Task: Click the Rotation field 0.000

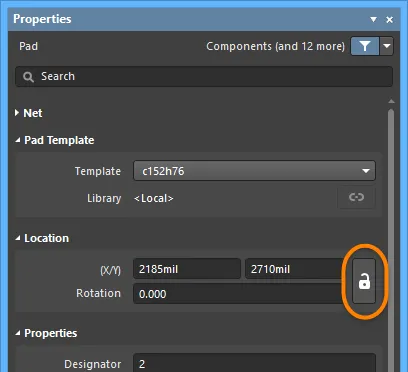Action: point(239,294)
